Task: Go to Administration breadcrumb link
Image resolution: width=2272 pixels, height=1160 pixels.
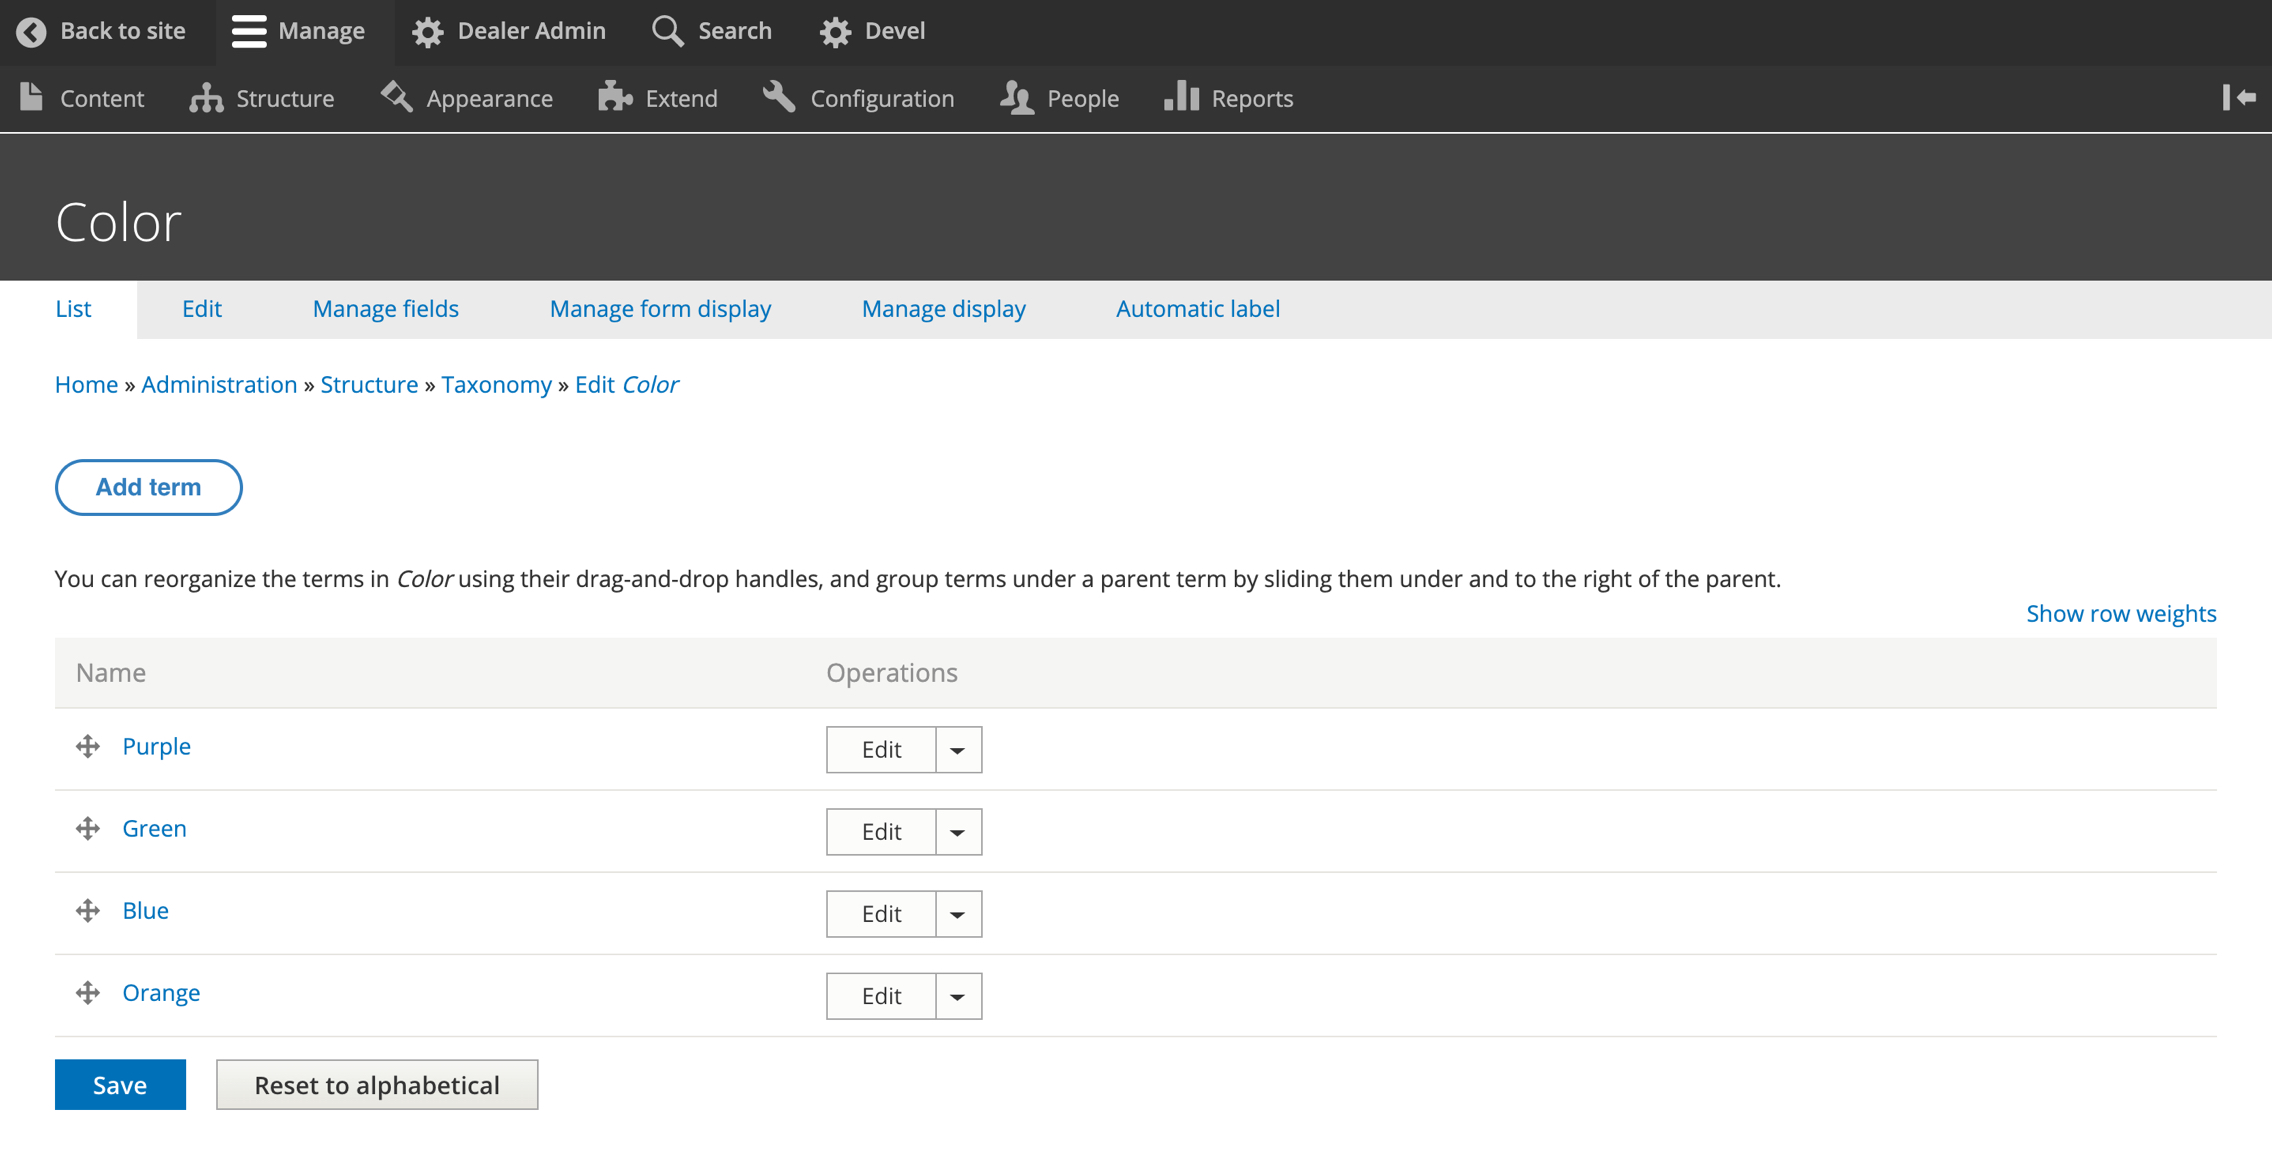Action: pyautogui.click(x=219, y=384)
